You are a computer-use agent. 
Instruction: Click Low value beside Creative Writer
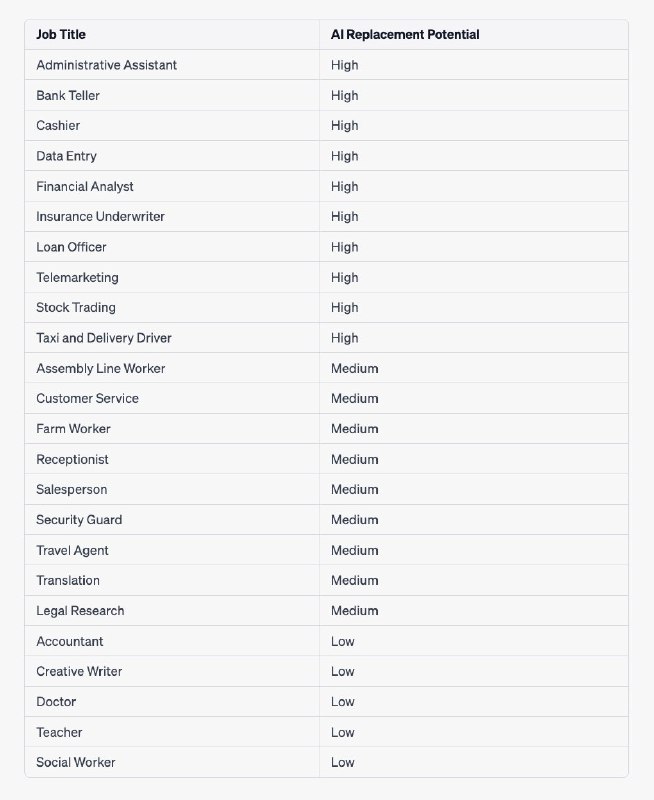coord(343,671)
